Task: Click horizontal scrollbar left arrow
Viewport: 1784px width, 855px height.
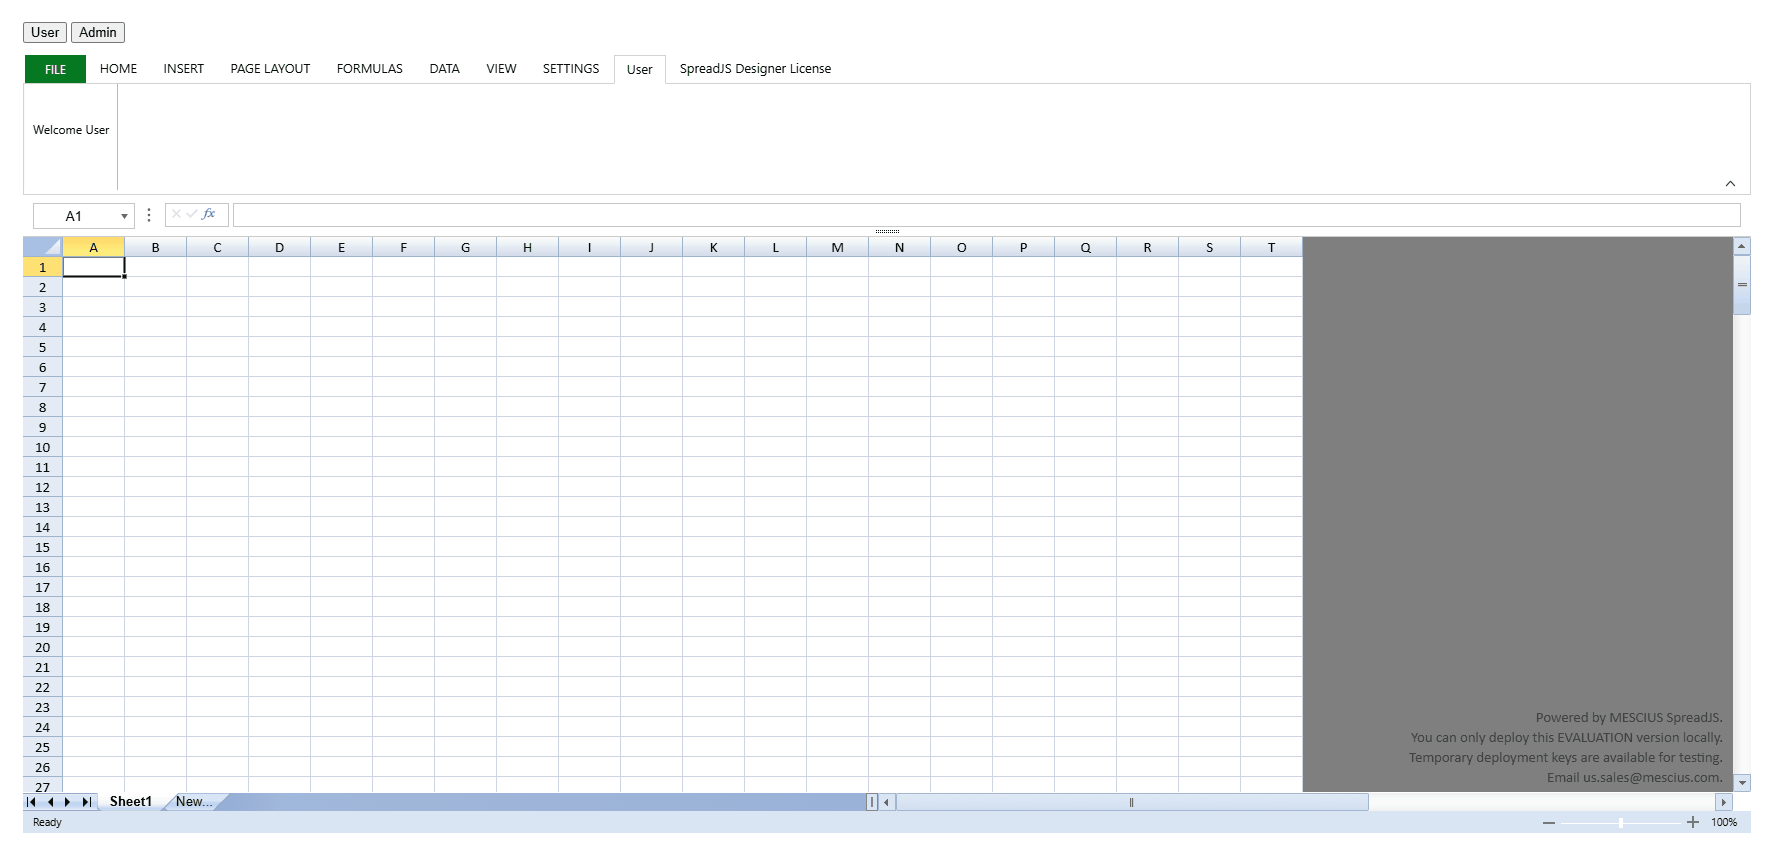Action: [886, 802]
